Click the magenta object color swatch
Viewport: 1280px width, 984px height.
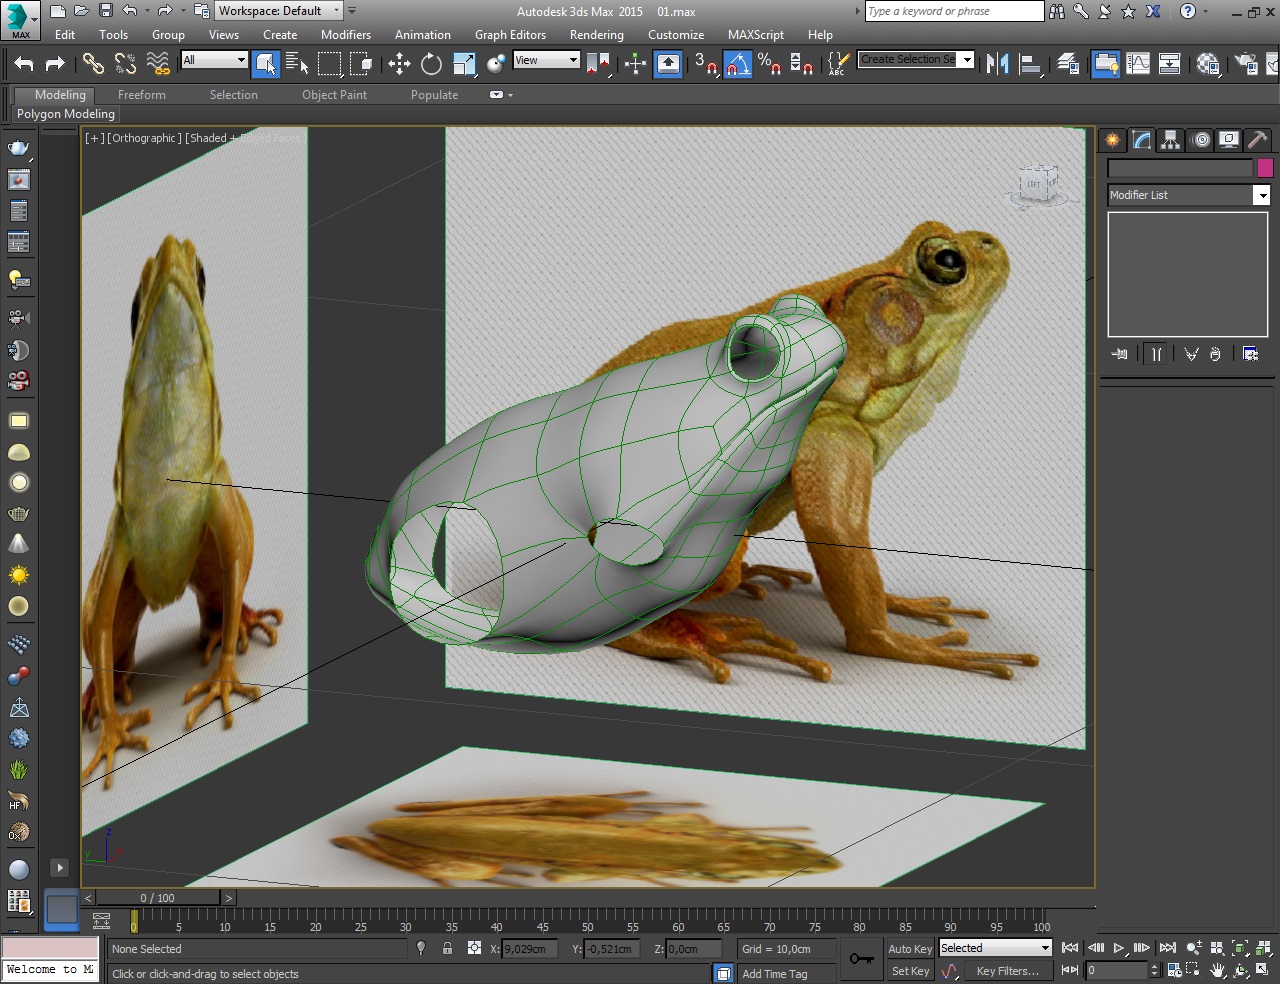[x=1265, y=168]
